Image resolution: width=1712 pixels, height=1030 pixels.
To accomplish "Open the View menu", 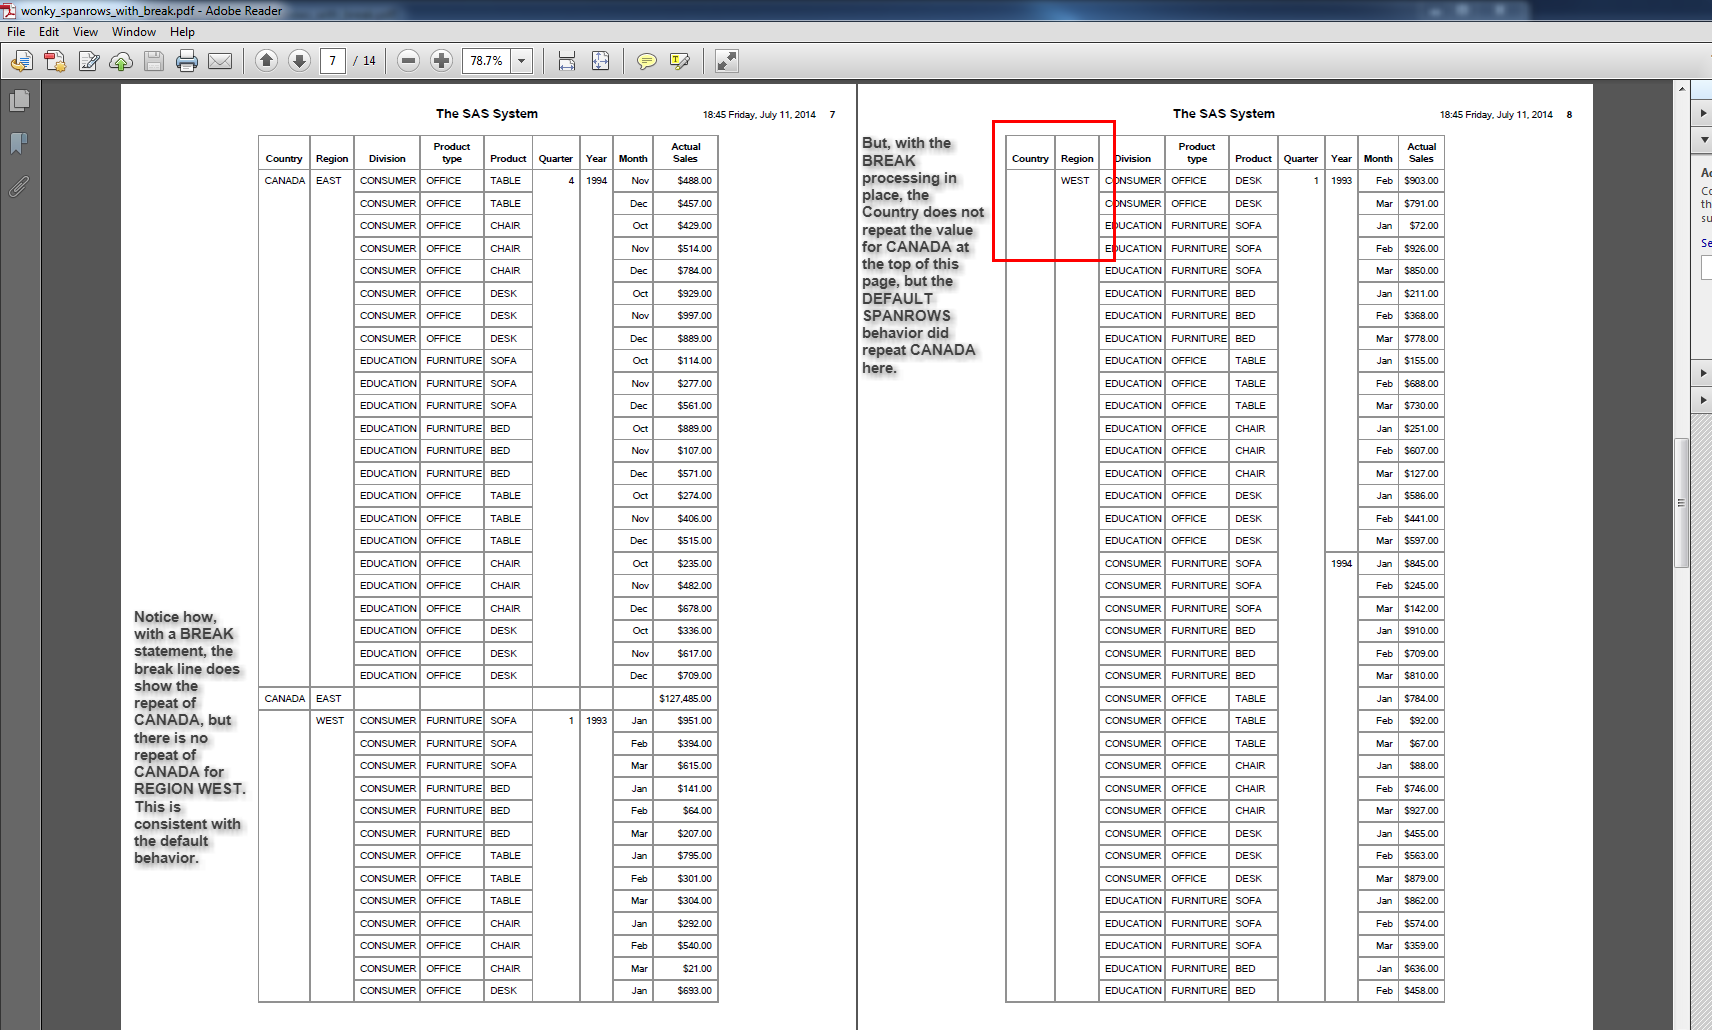I will click(85, 31).
